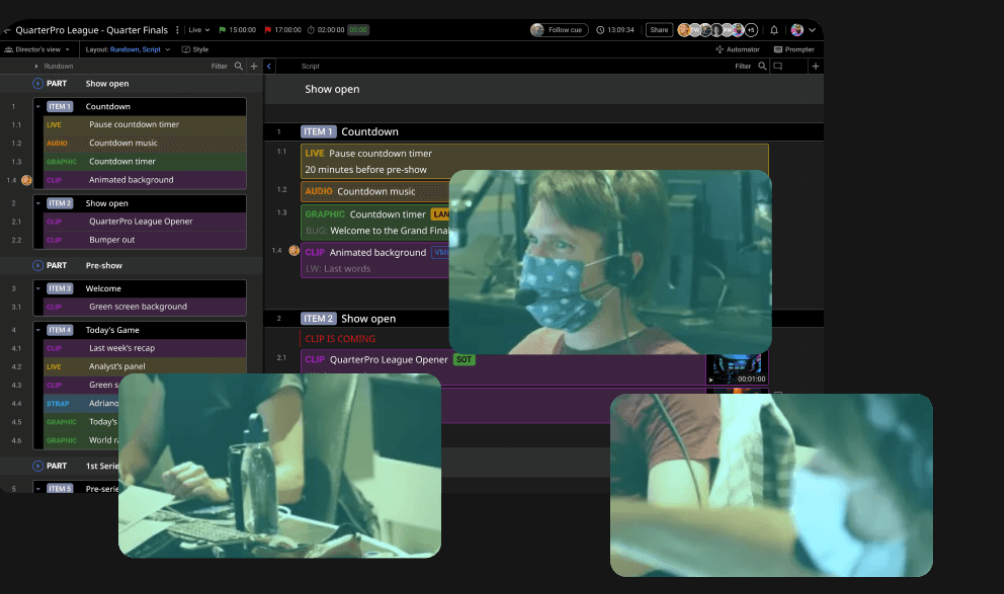The height and width of the screenshot is (594, 1004).
Task: Add new element in Script panel
Action: [815, 66]
